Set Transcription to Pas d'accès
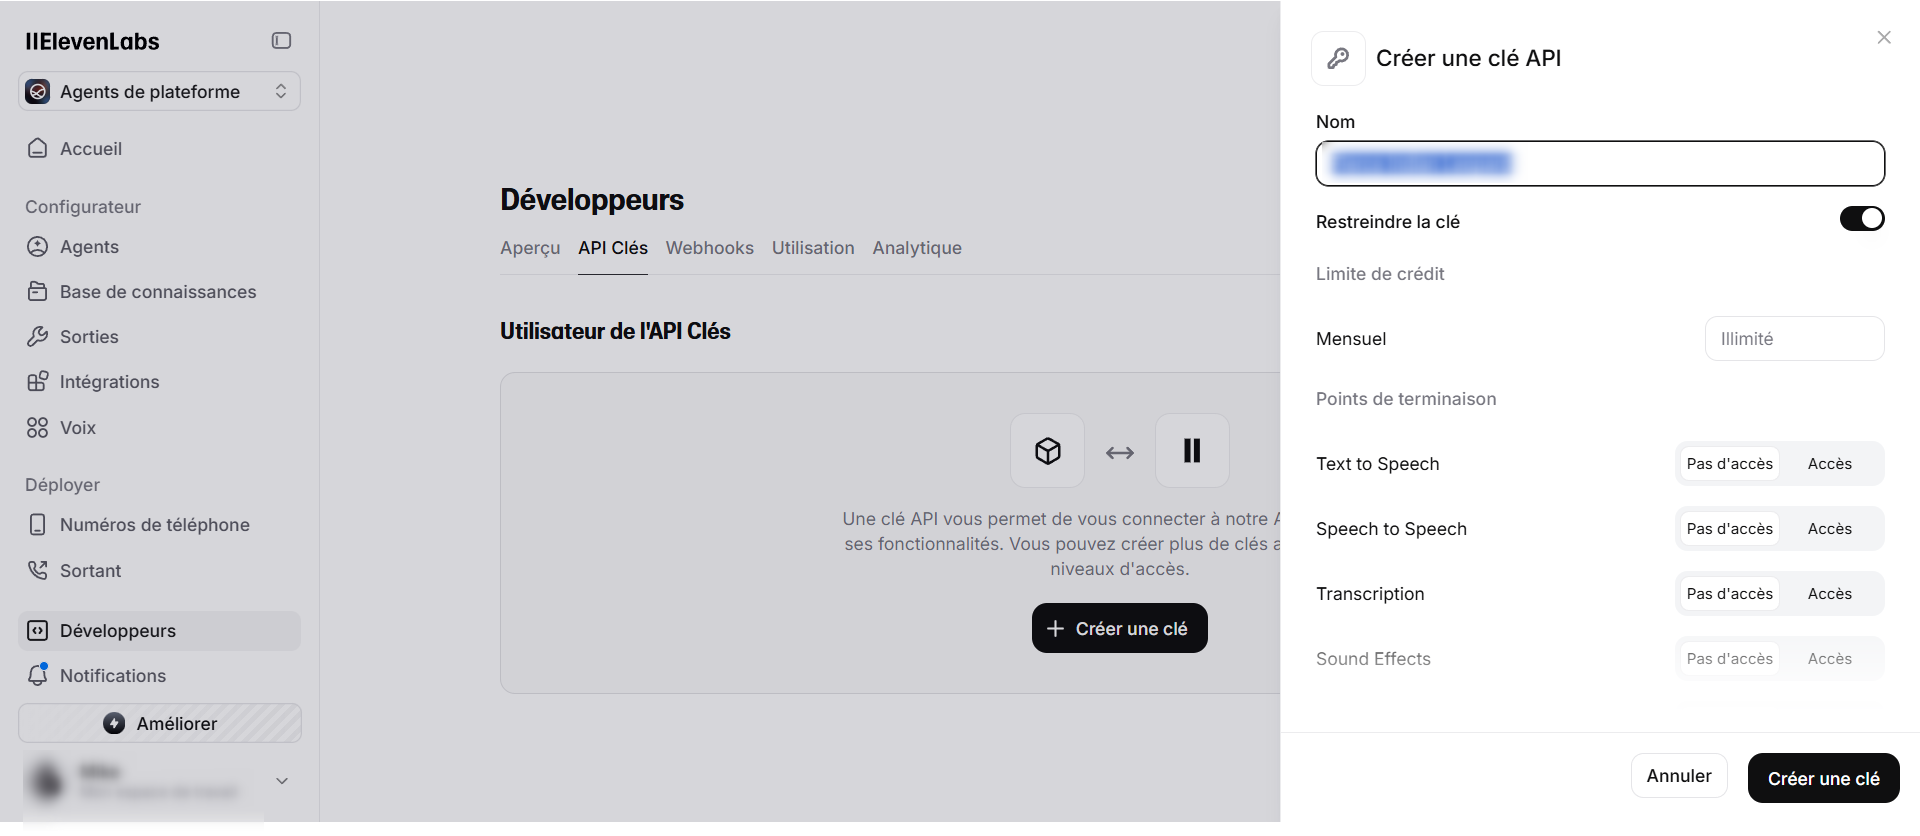 click(x=1729, y=594)
